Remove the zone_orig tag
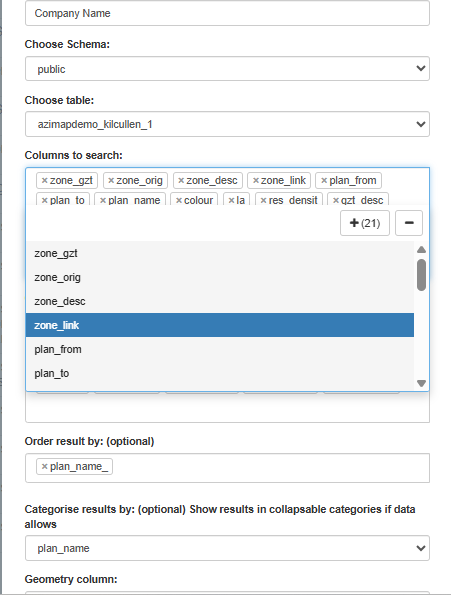This screenshot has width=451, height=595. tap(111, 181)
